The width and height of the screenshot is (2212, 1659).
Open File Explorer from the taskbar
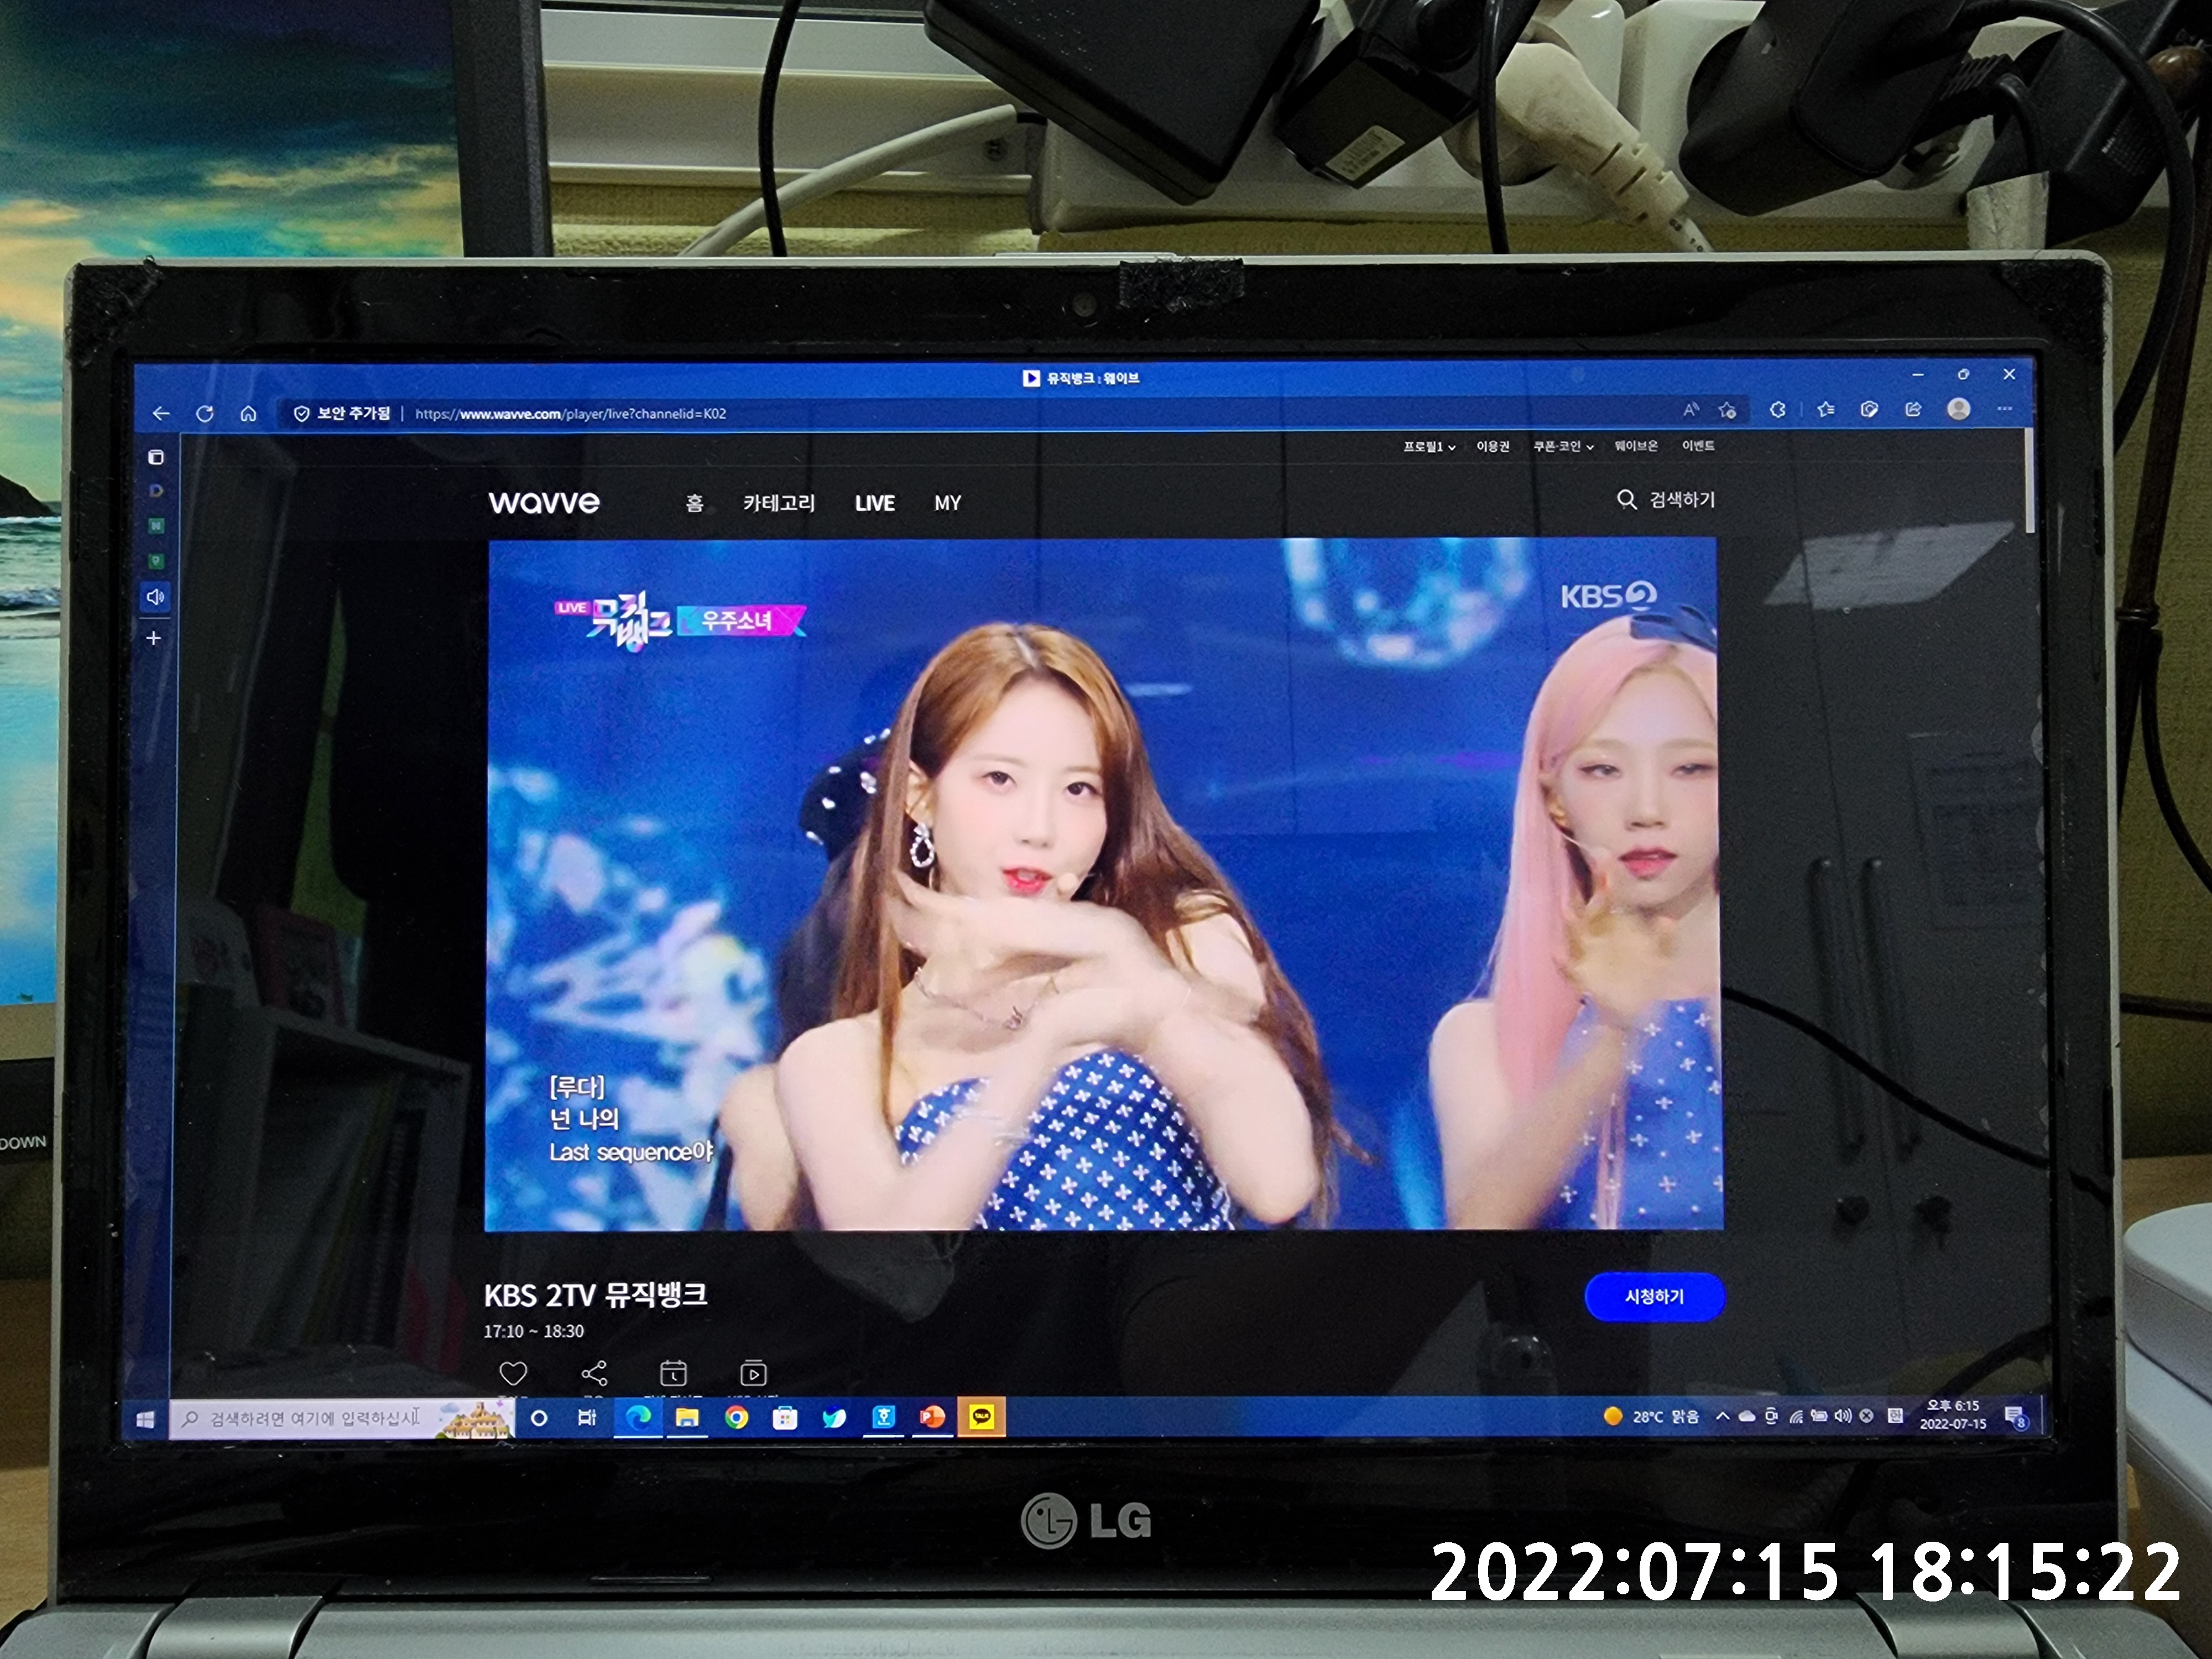[687, 1418]
